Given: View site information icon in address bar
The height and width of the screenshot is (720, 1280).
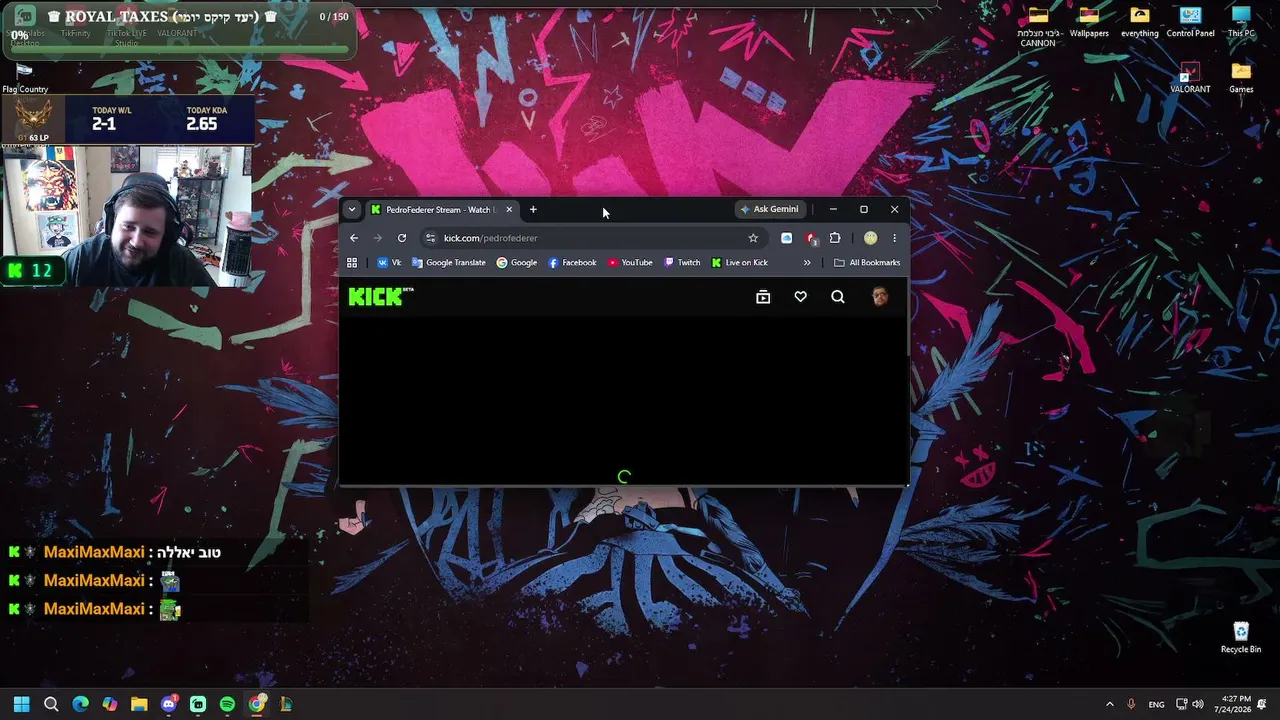Looking at the screenshot, I should tap(430, 238).
